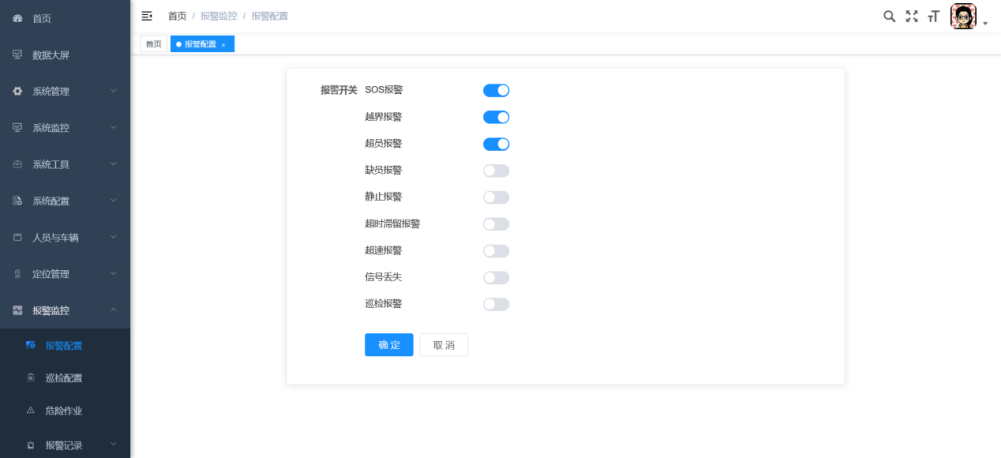Enable the 超时滞留报警 switch
The image size is (1001, 458).
click(x=496, y=224)
